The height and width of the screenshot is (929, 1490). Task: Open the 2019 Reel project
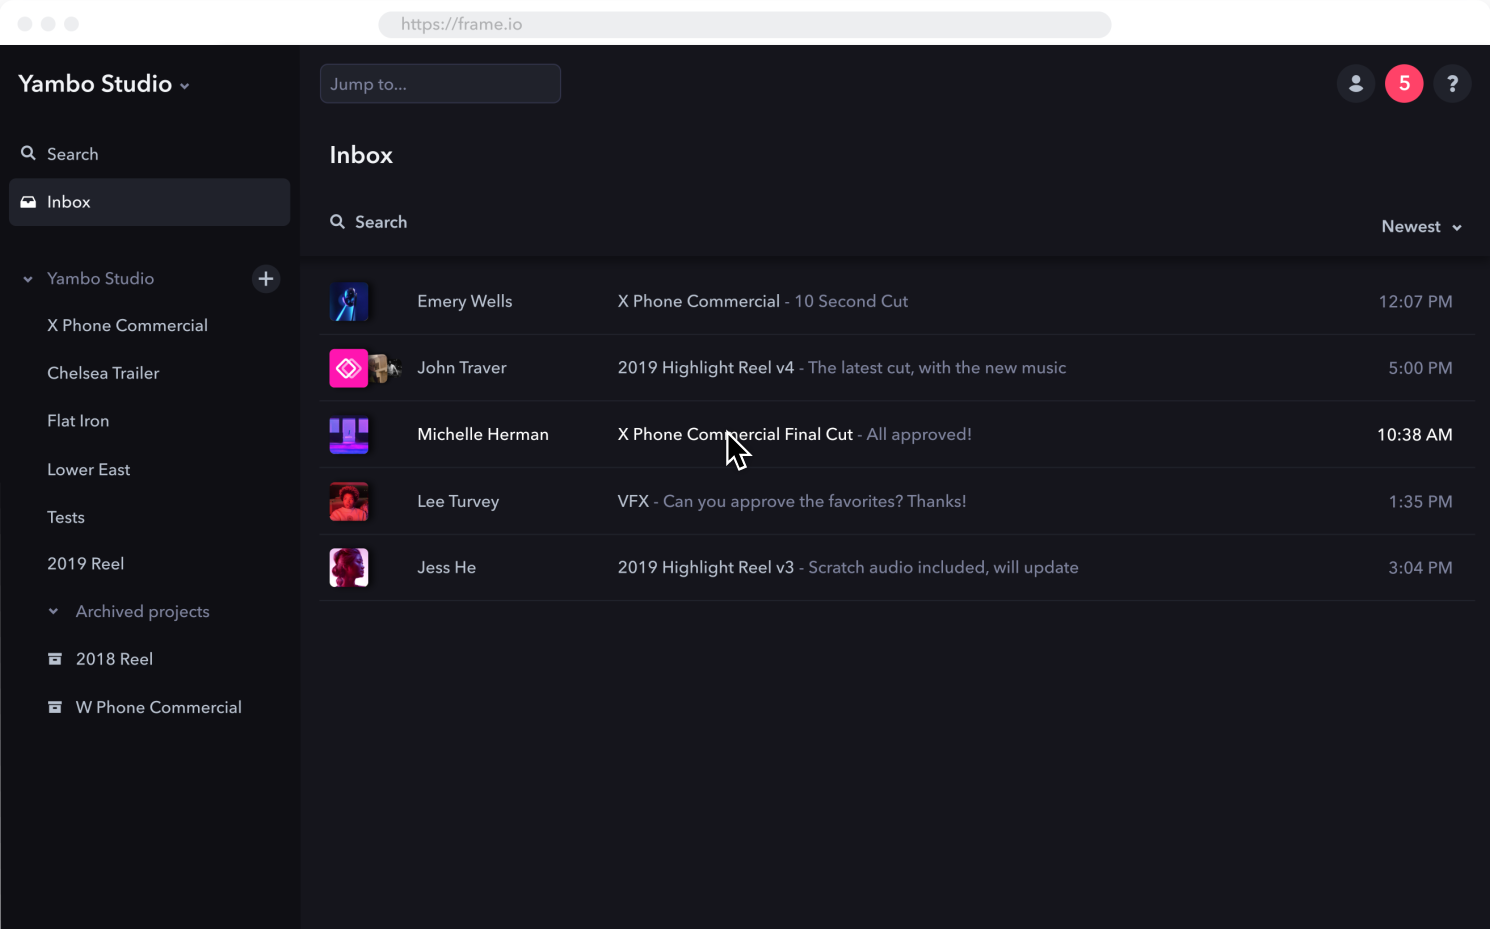click(85, 564)
